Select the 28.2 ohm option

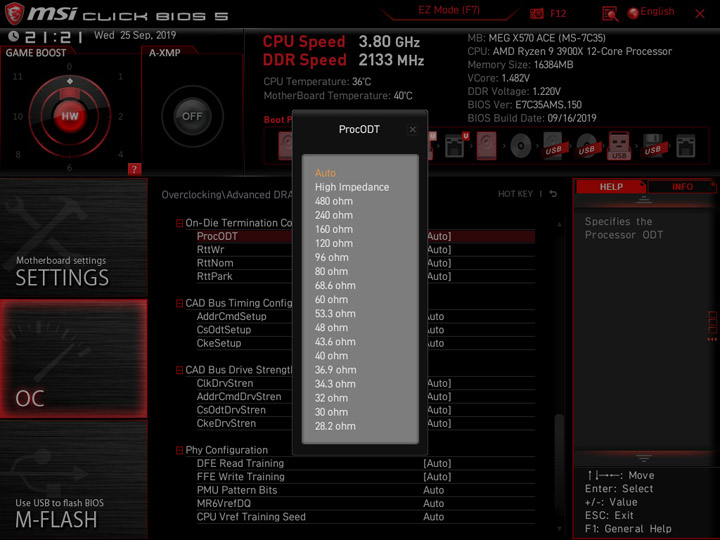[335, 426]
